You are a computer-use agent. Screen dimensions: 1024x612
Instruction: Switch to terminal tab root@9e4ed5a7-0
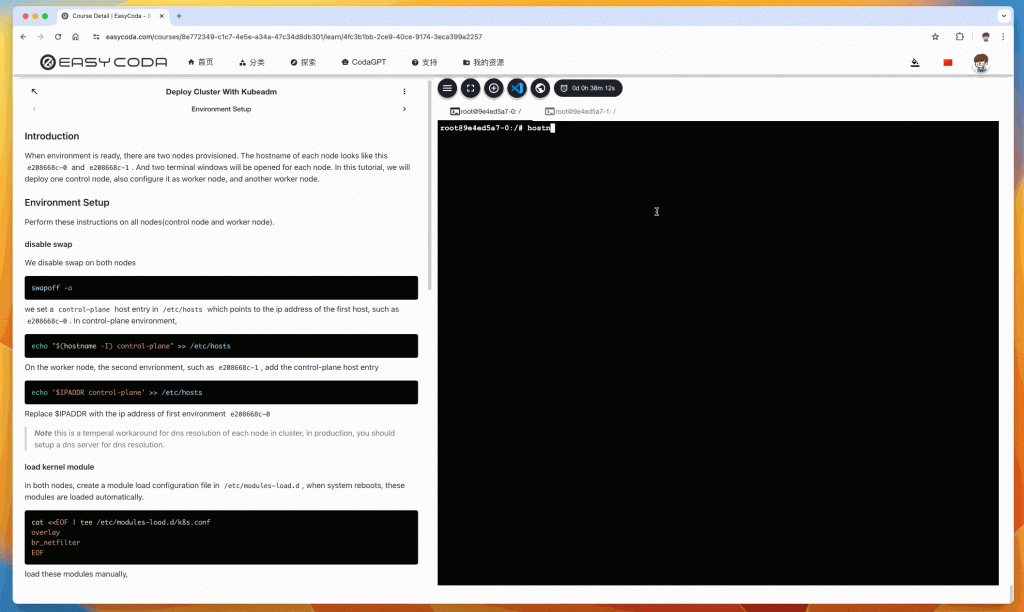point(485,112)
